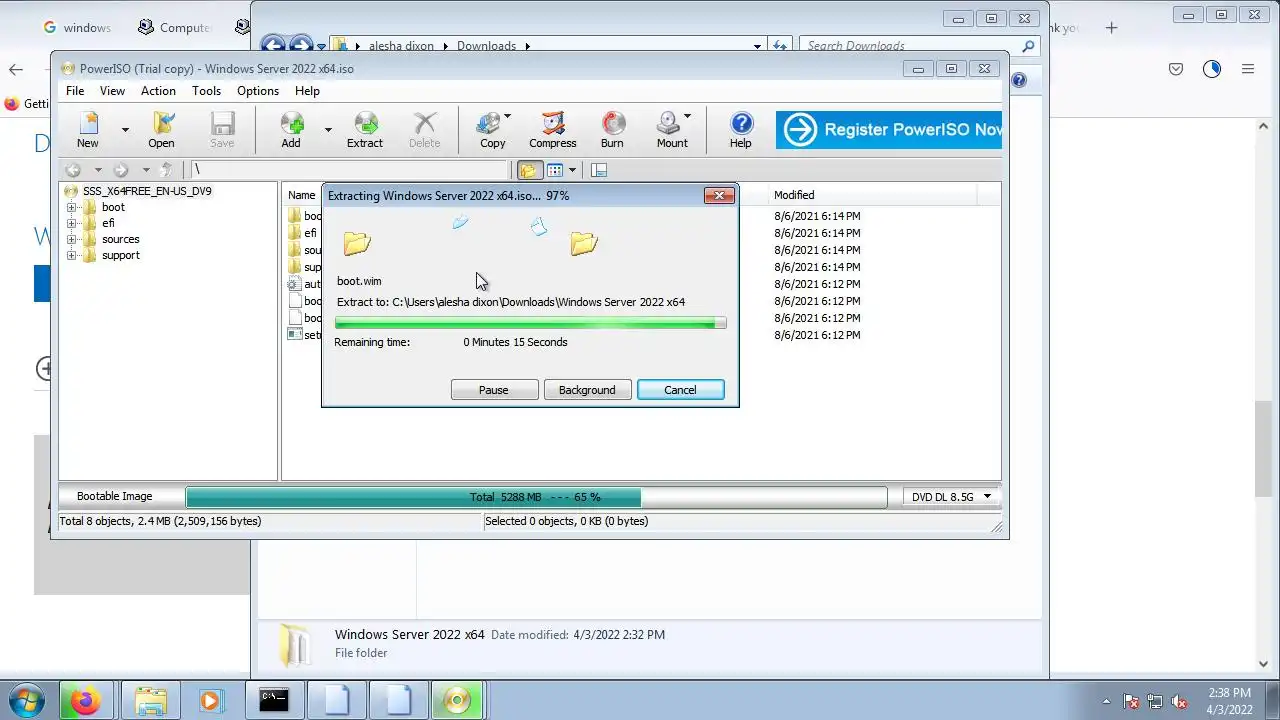The height and width of the screenshot is (720, 1280).
Task: Open the File menu
Action: point(75,91)
